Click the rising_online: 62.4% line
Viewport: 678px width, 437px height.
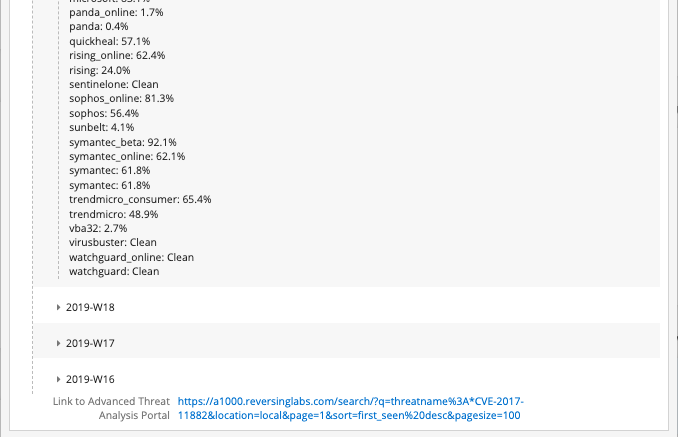tap(117, 56)
